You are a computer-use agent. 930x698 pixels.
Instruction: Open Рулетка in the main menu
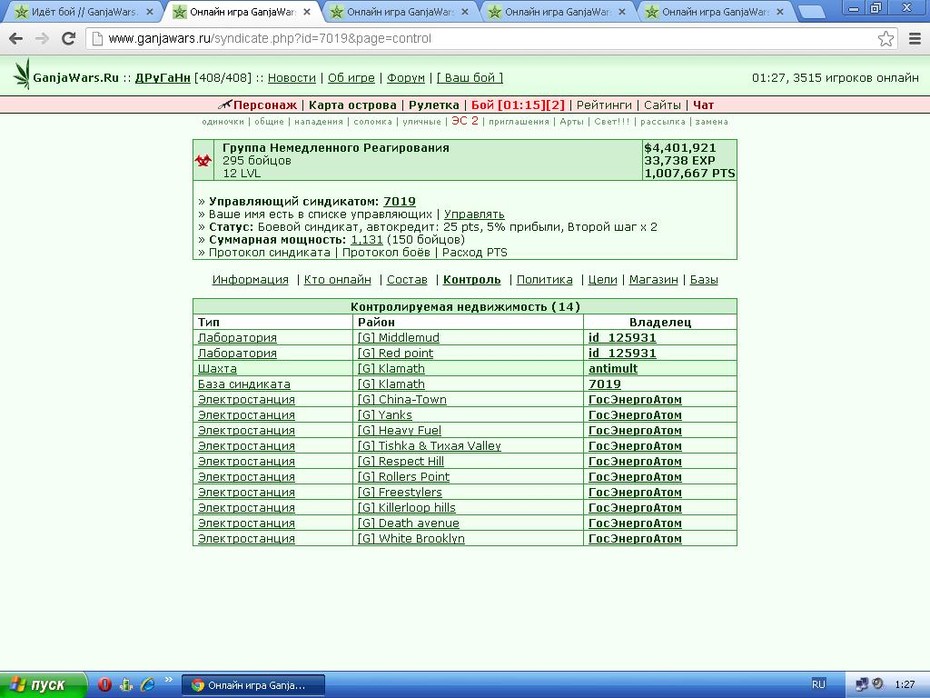434,105
